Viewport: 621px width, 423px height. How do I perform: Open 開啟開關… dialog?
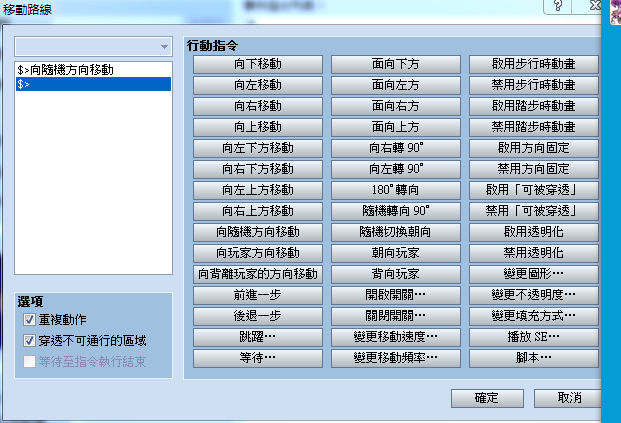tap(396, 295)
